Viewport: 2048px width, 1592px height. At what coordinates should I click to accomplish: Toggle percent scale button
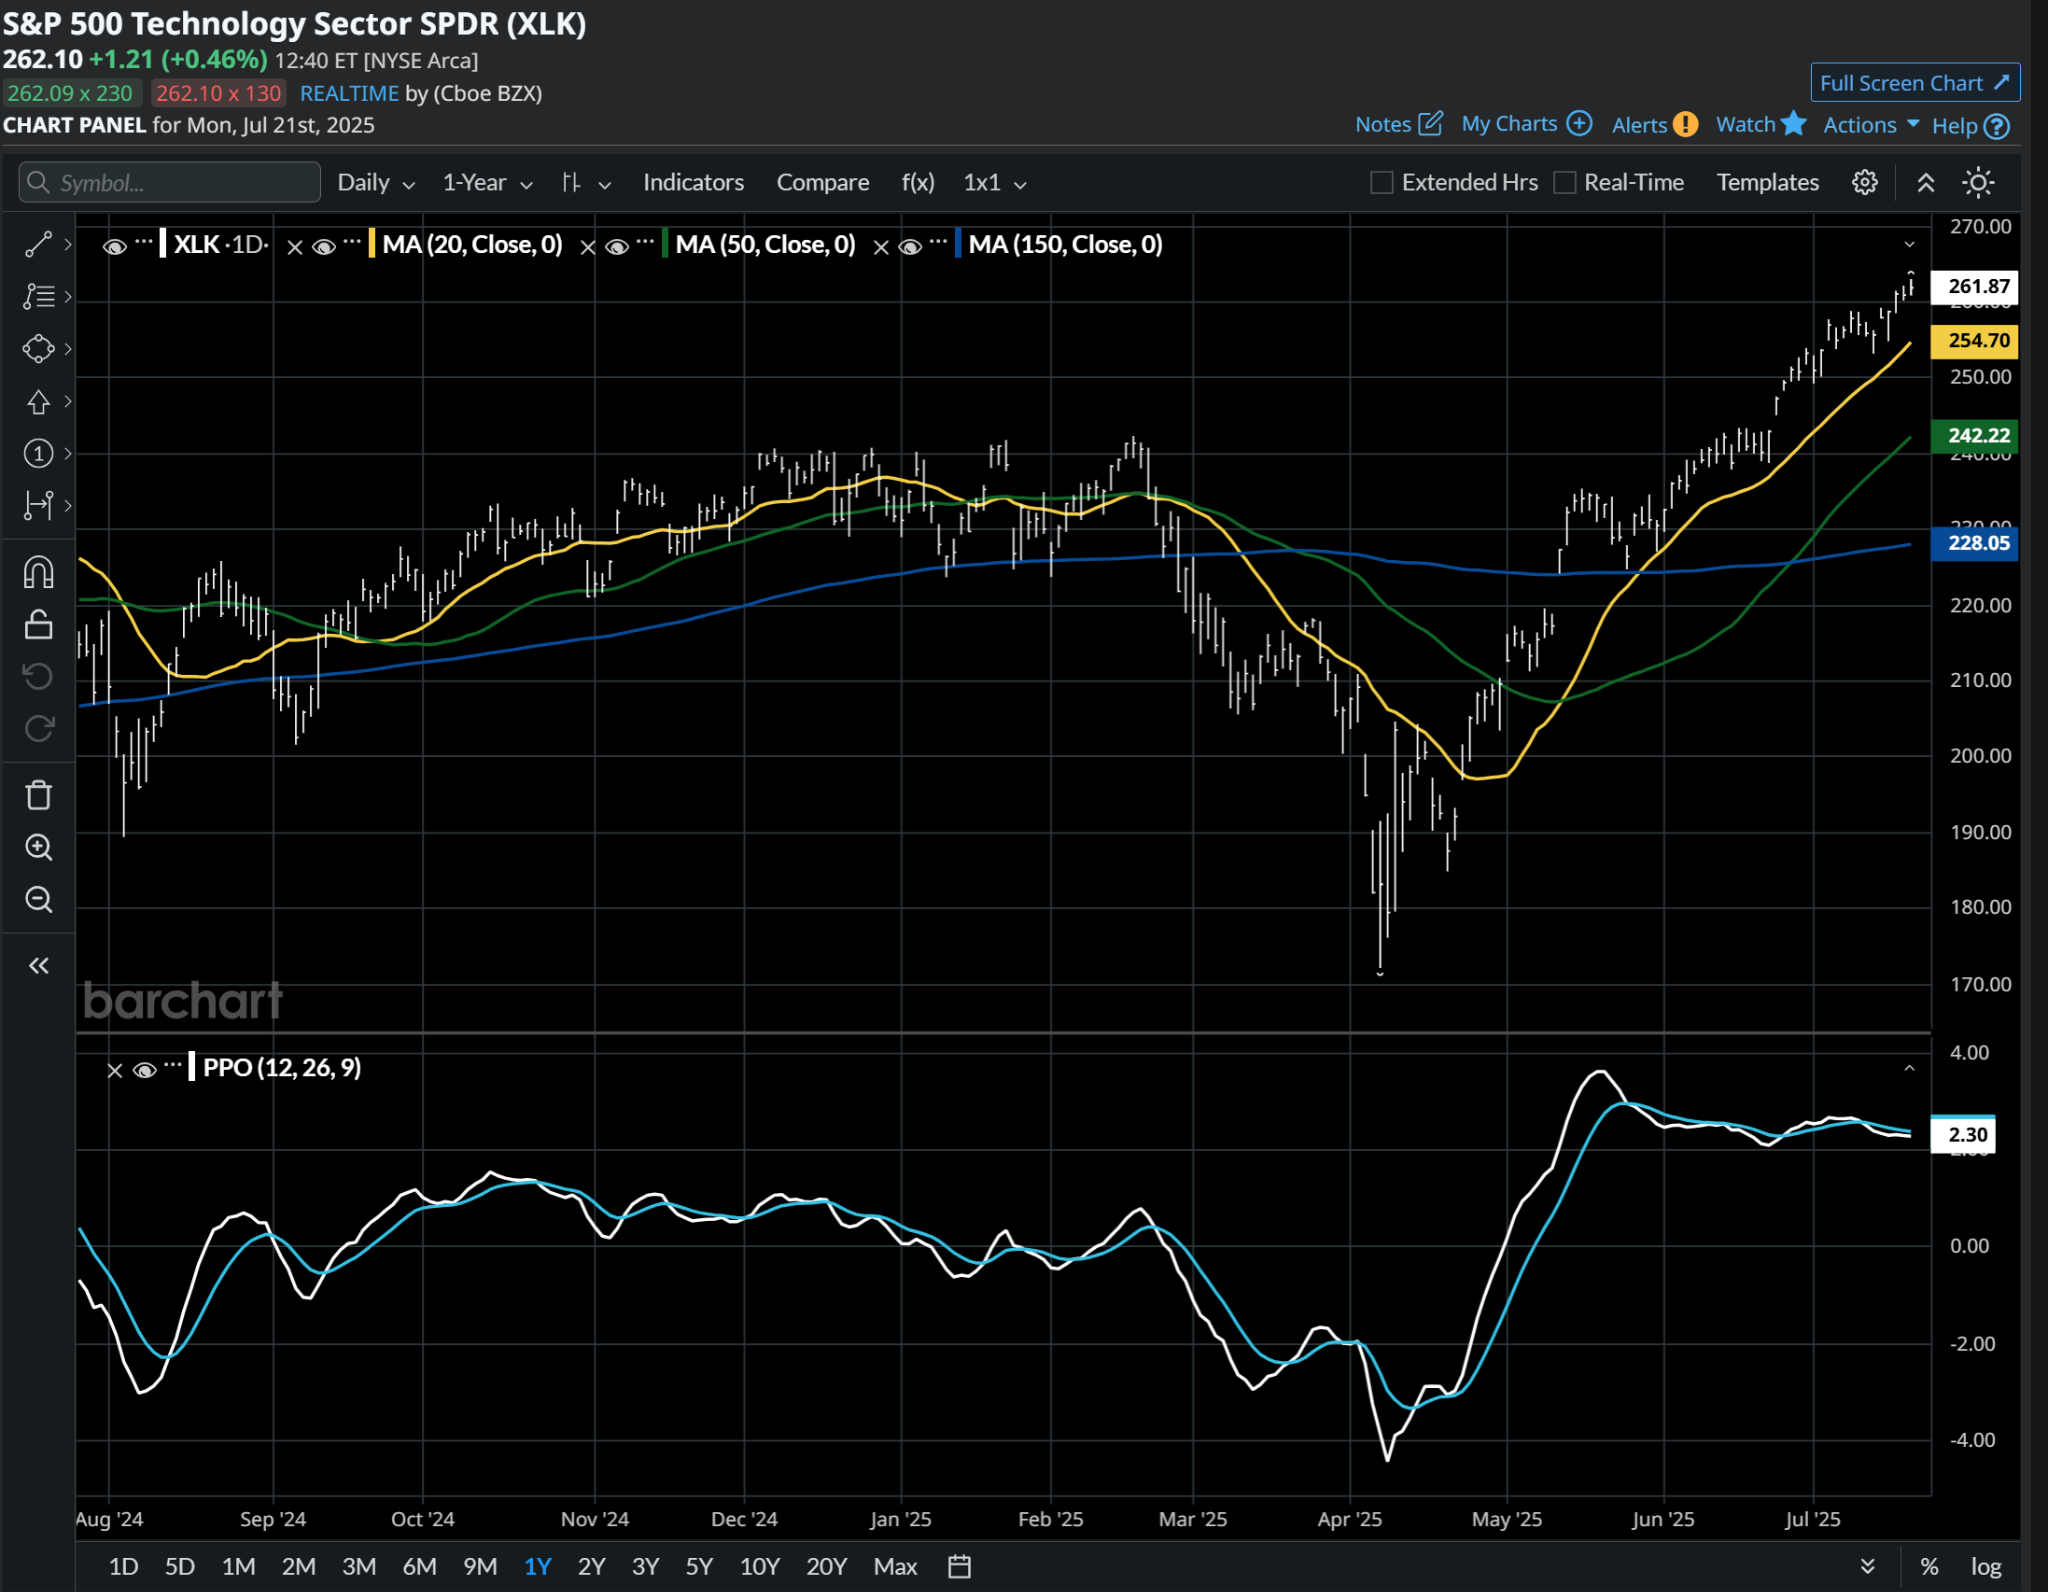pos(1929,1566)
